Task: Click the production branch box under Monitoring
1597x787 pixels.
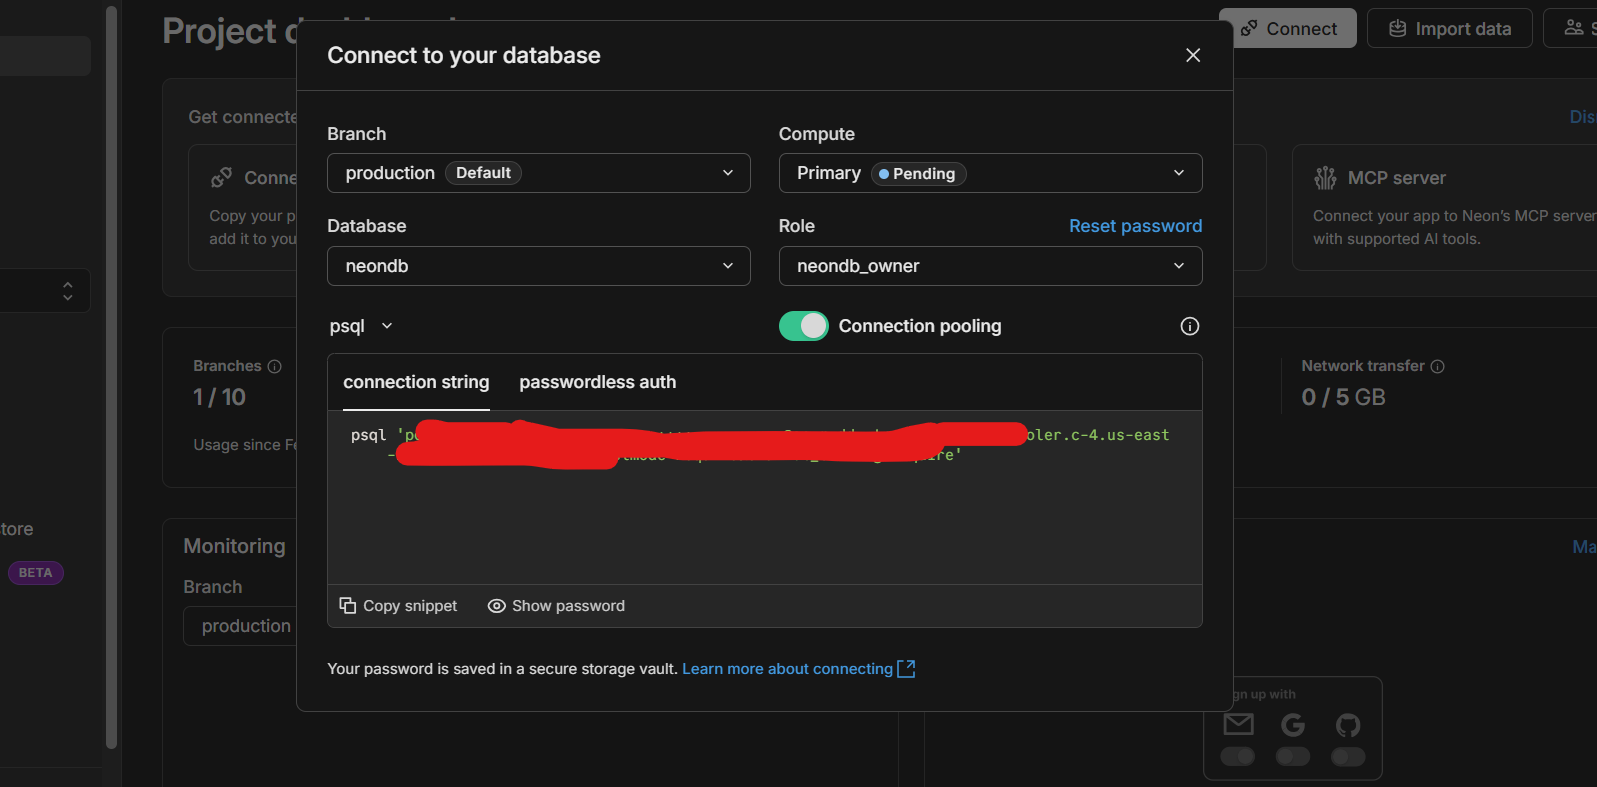Action: coord(240,626)
